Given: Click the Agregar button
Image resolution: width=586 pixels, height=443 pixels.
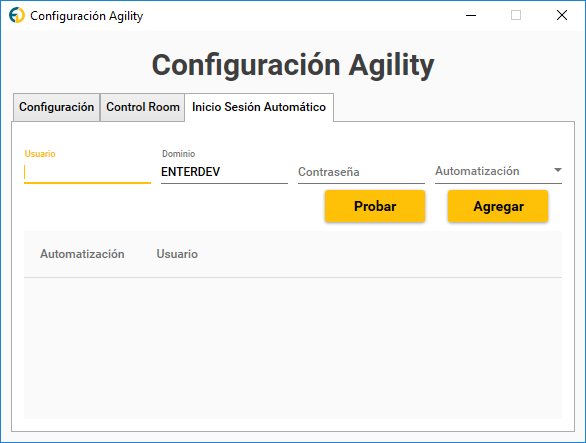Looking at the screenshot, I should tap(498, 206).
